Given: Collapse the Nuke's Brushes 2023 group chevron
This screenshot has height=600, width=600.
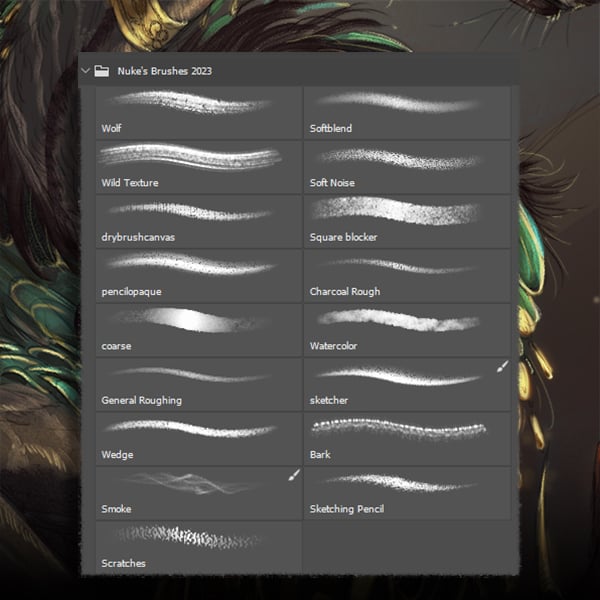Looking at the screenshot, I should click(x=86, y=71).
